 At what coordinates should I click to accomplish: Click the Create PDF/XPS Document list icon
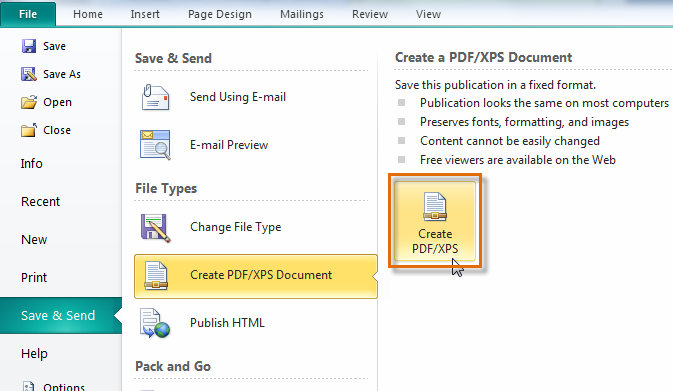[x=155, y=275]
